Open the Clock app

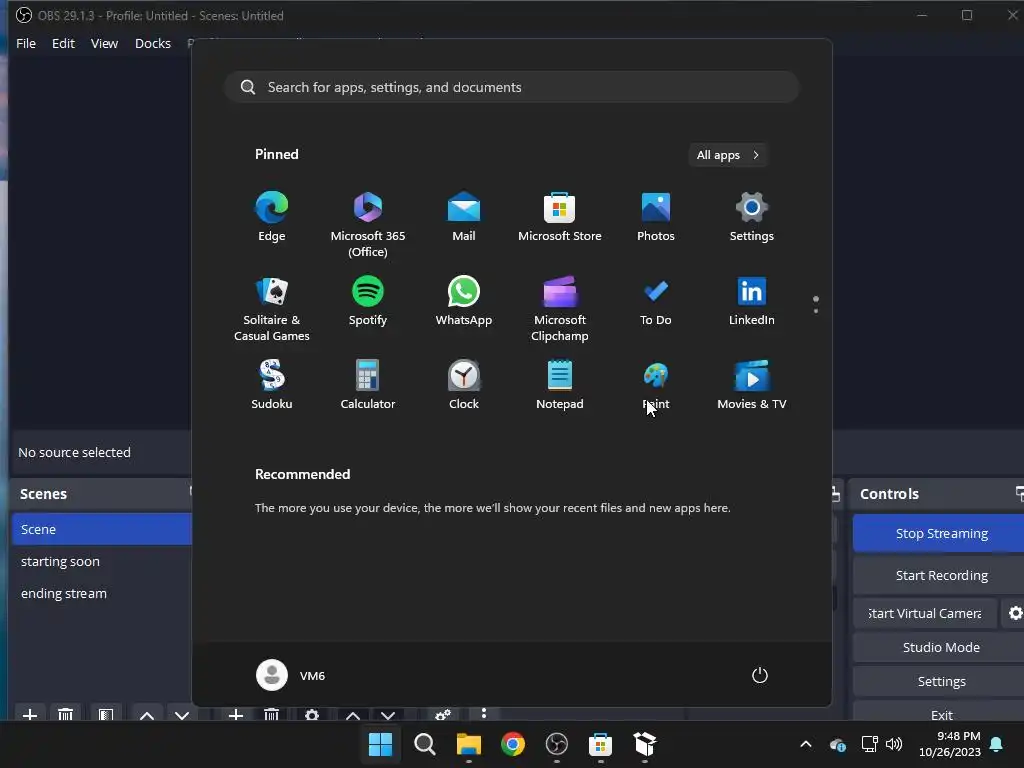(464, 385)
